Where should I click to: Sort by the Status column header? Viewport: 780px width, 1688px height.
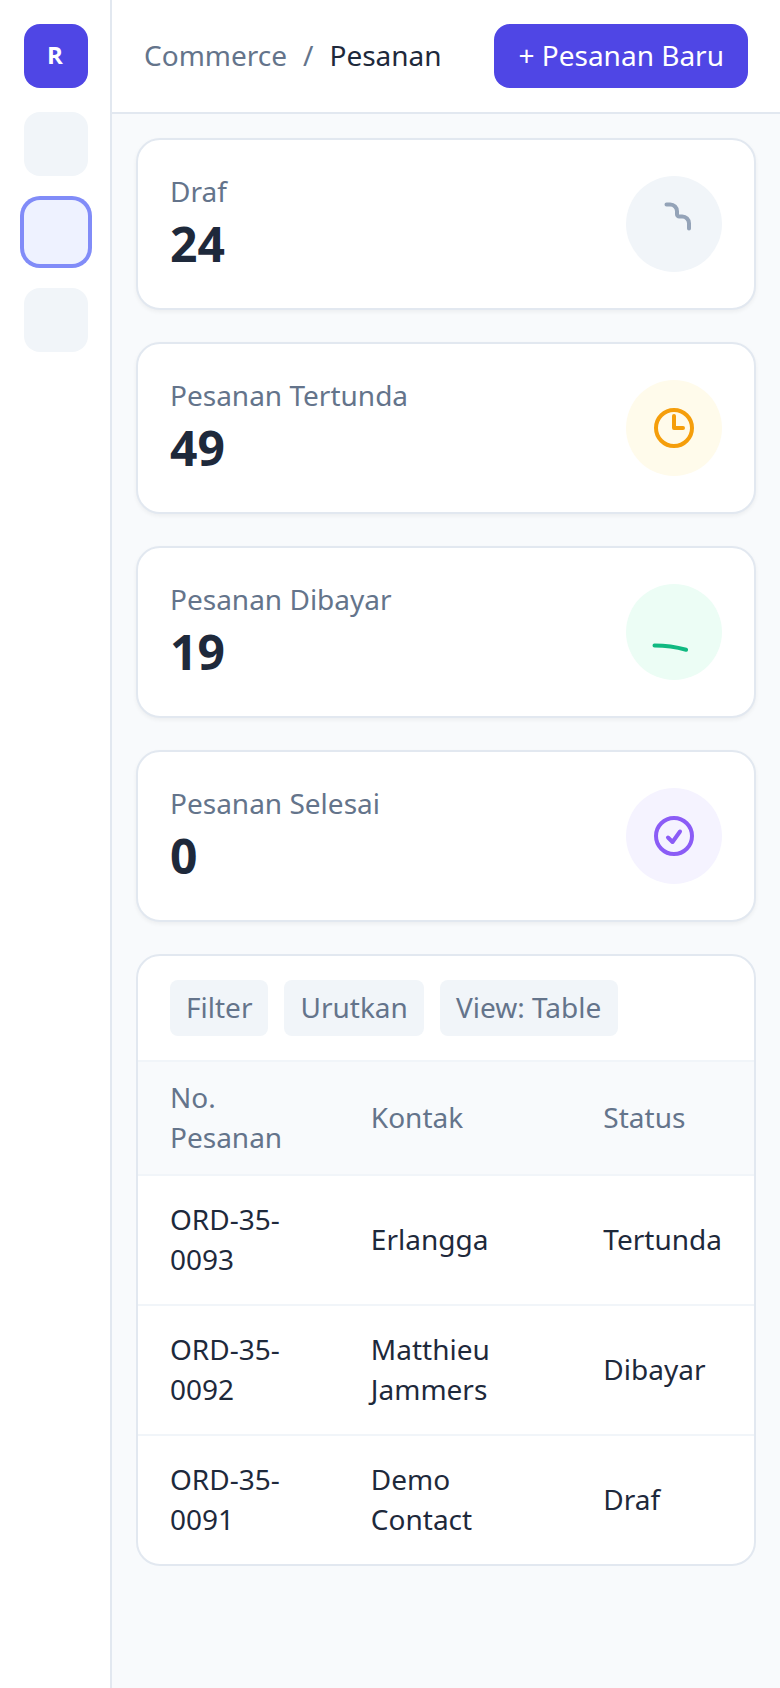pos(644,1118)
